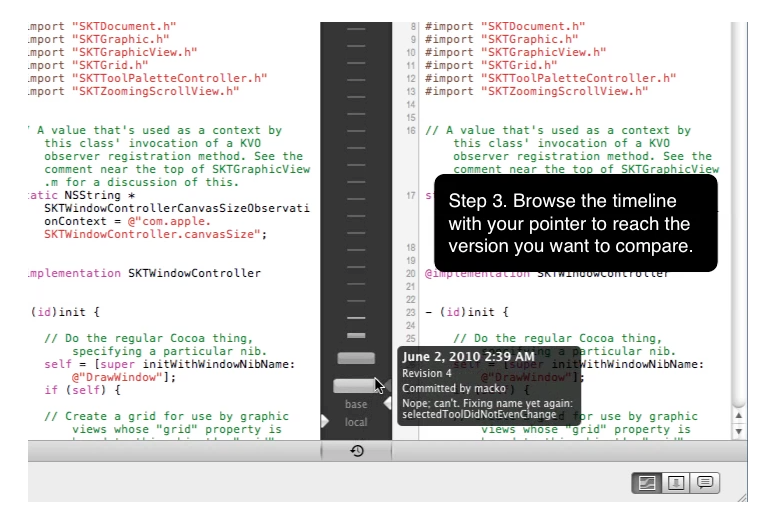This screenshot has width=762, height=517.
Task: Click line number 23 in the right gutter
Action: pyautogui.click(x=411, y=312)
